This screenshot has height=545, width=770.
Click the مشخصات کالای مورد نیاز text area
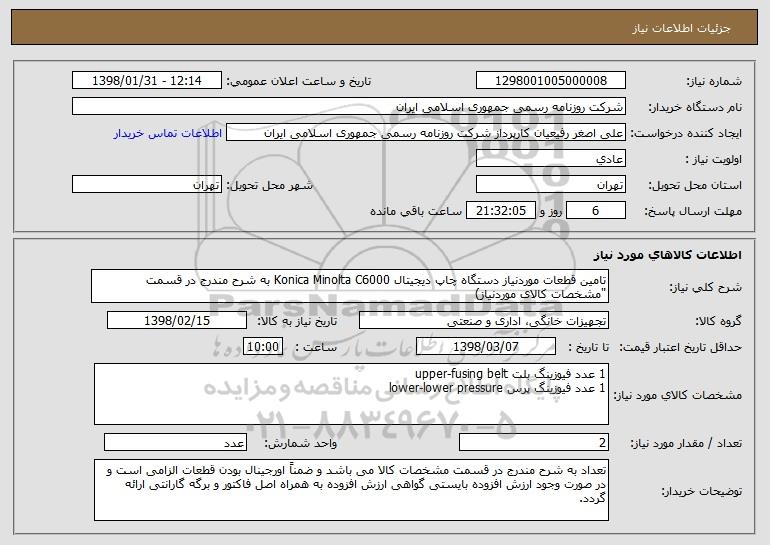[x=351, y=394]
